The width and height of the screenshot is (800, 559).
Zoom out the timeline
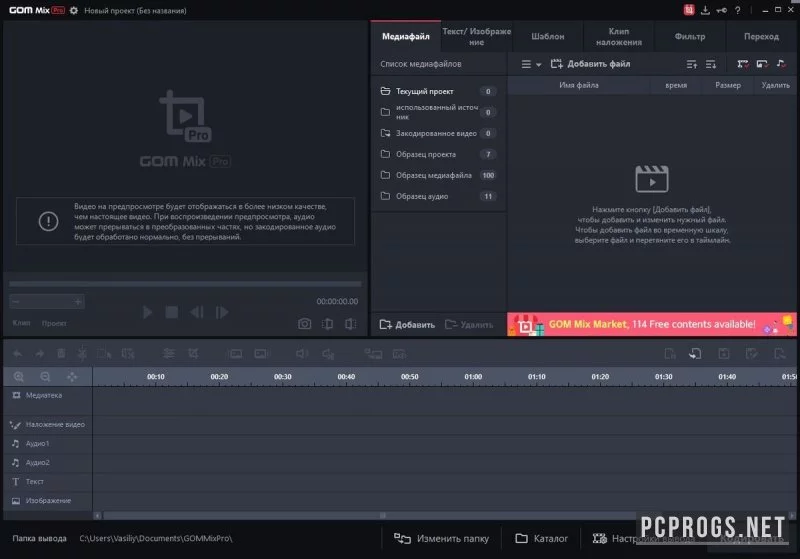click(45, 377)
